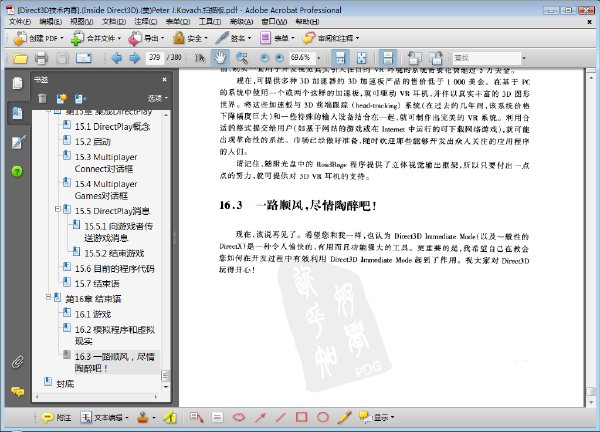The width and height of the screenshot is (600, 432).
Task: Click the zoom percentage field 69.6%
Action: [x=302, y=58]
